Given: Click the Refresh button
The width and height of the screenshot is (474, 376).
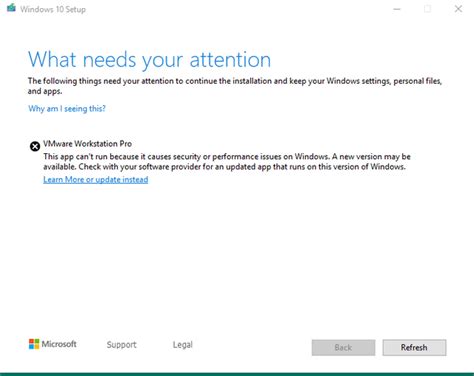Looking at the screenshot, I should click(414, 348).
